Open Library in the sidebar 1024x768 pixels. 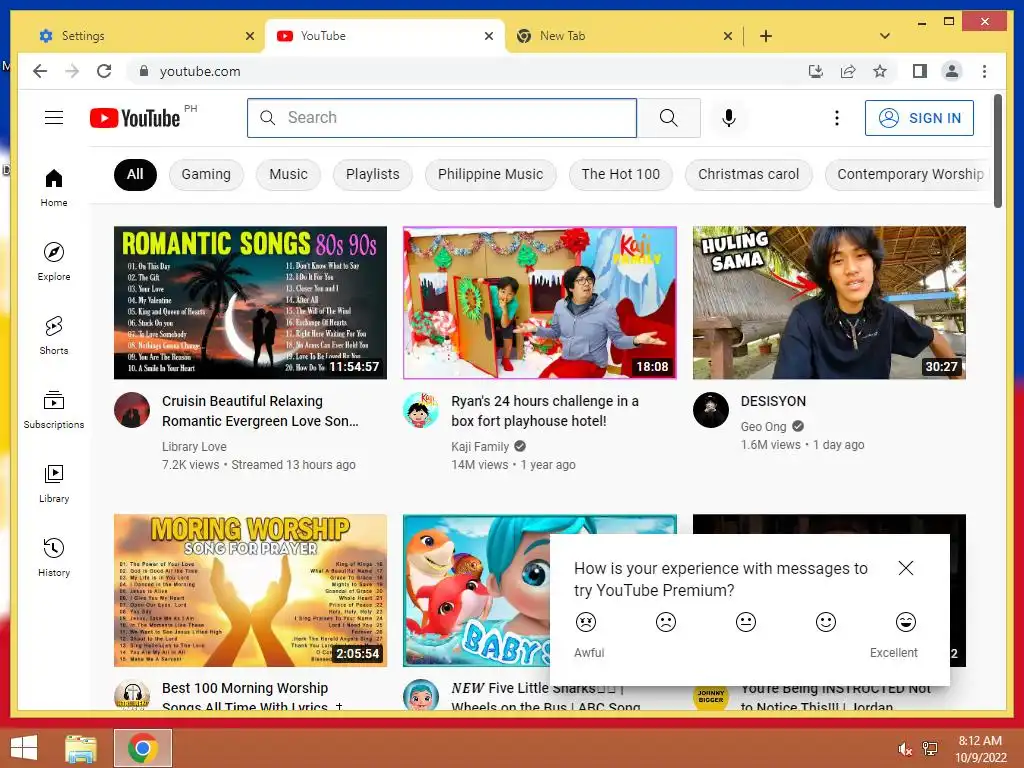tap(54, 484)
